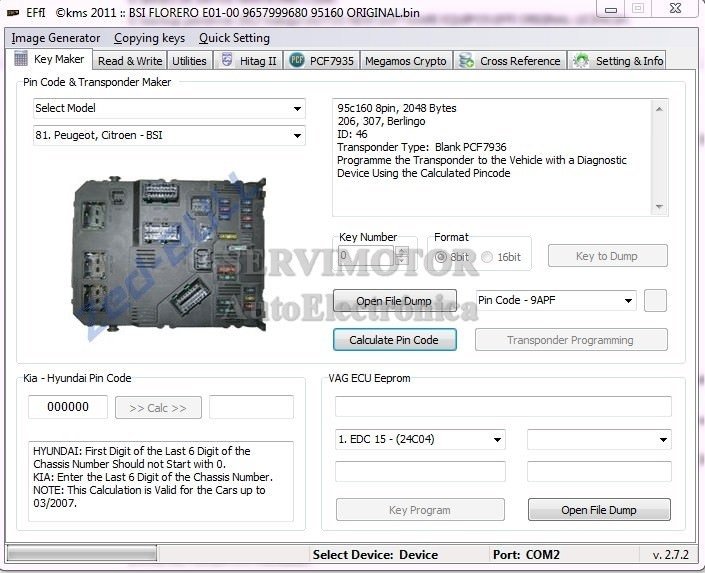Click the Setting & Info gear icon
This screenshot has height=573, width=705.
[582, 61]
